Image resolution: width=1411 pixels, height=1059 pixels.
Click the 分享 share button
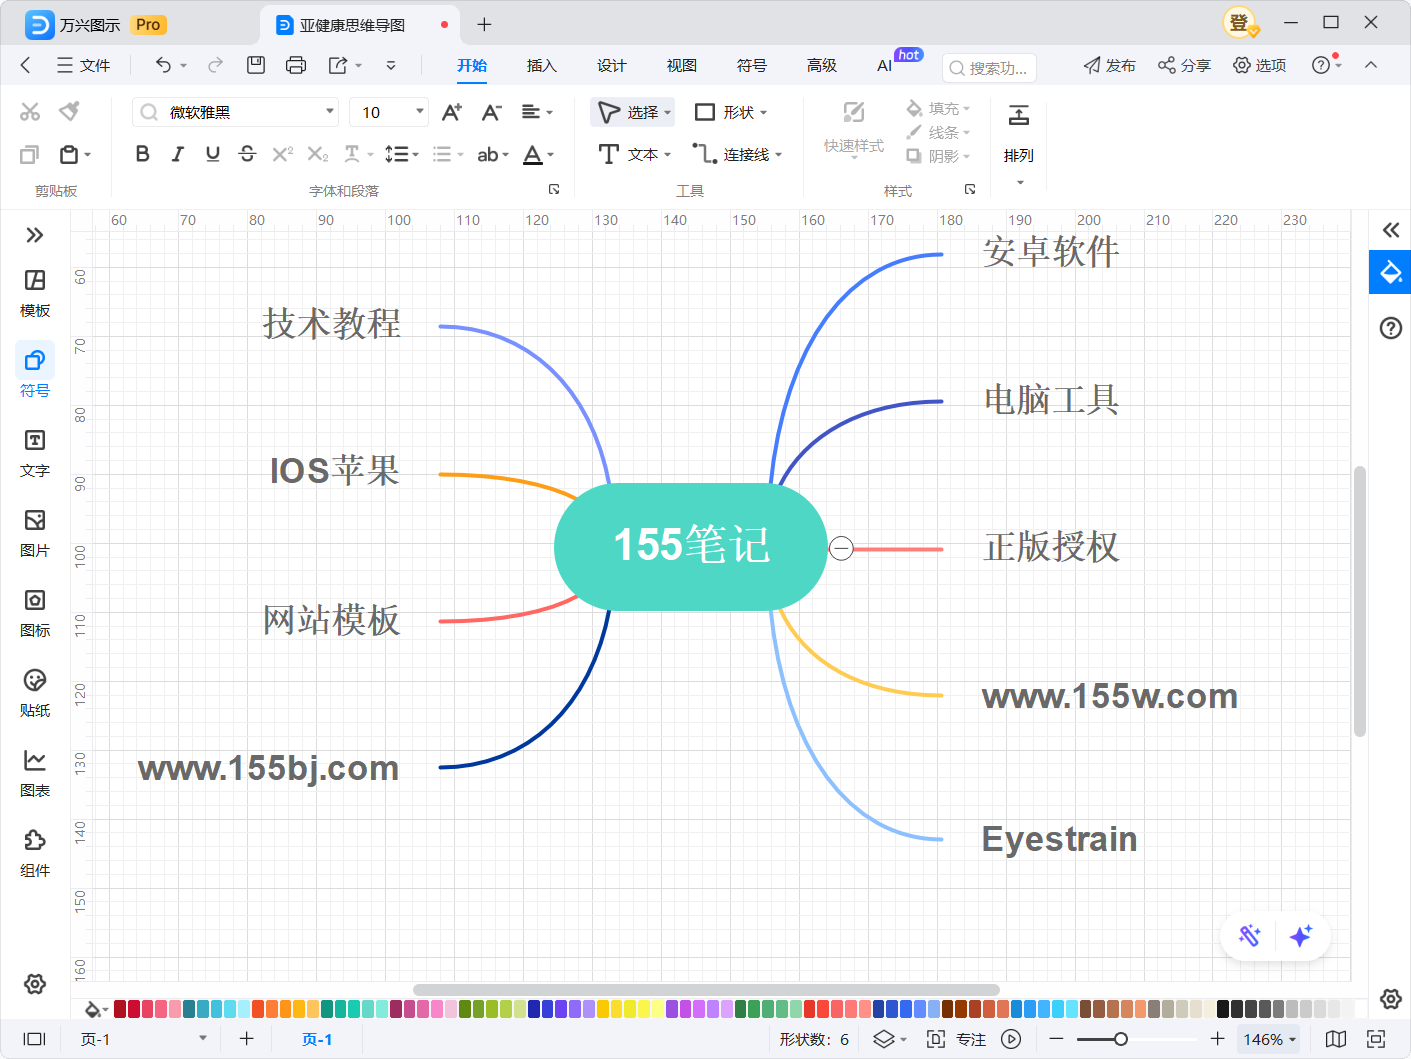(x=1184, y=65)
